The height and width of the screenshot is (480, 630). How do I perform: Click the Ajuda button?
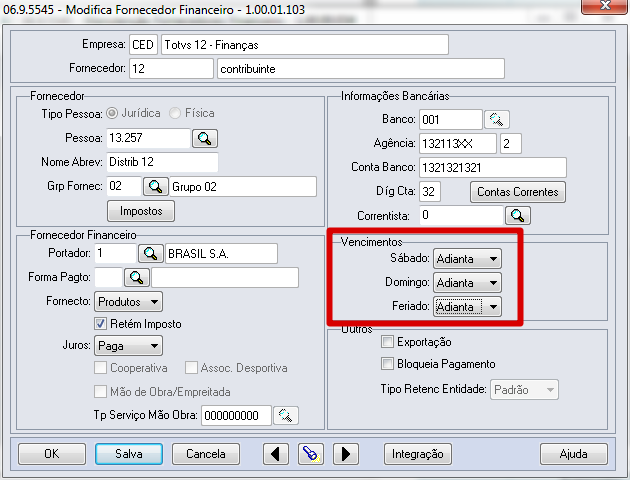pos(574,454)
